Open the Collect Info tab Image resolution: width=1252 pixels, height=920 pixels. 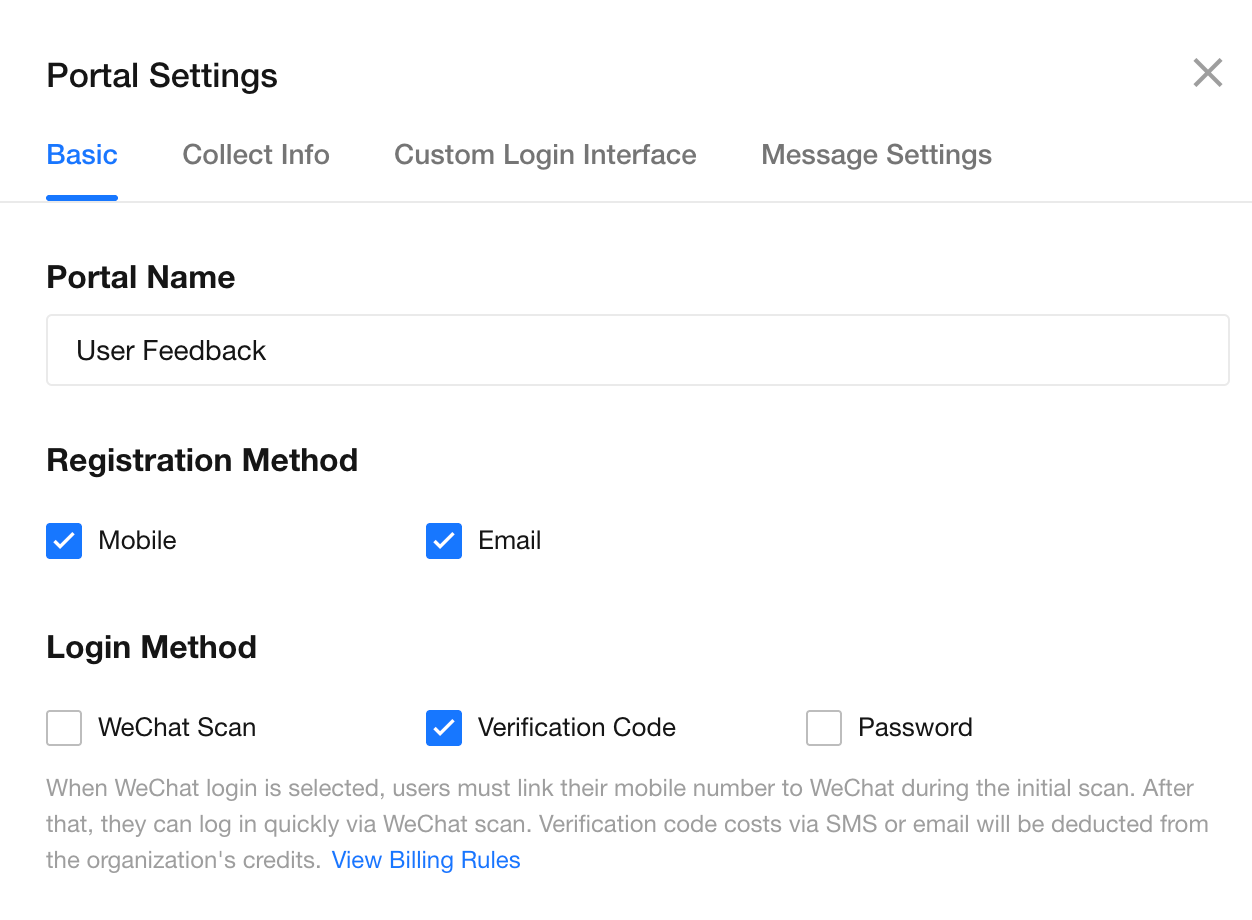tap(256, 155)
